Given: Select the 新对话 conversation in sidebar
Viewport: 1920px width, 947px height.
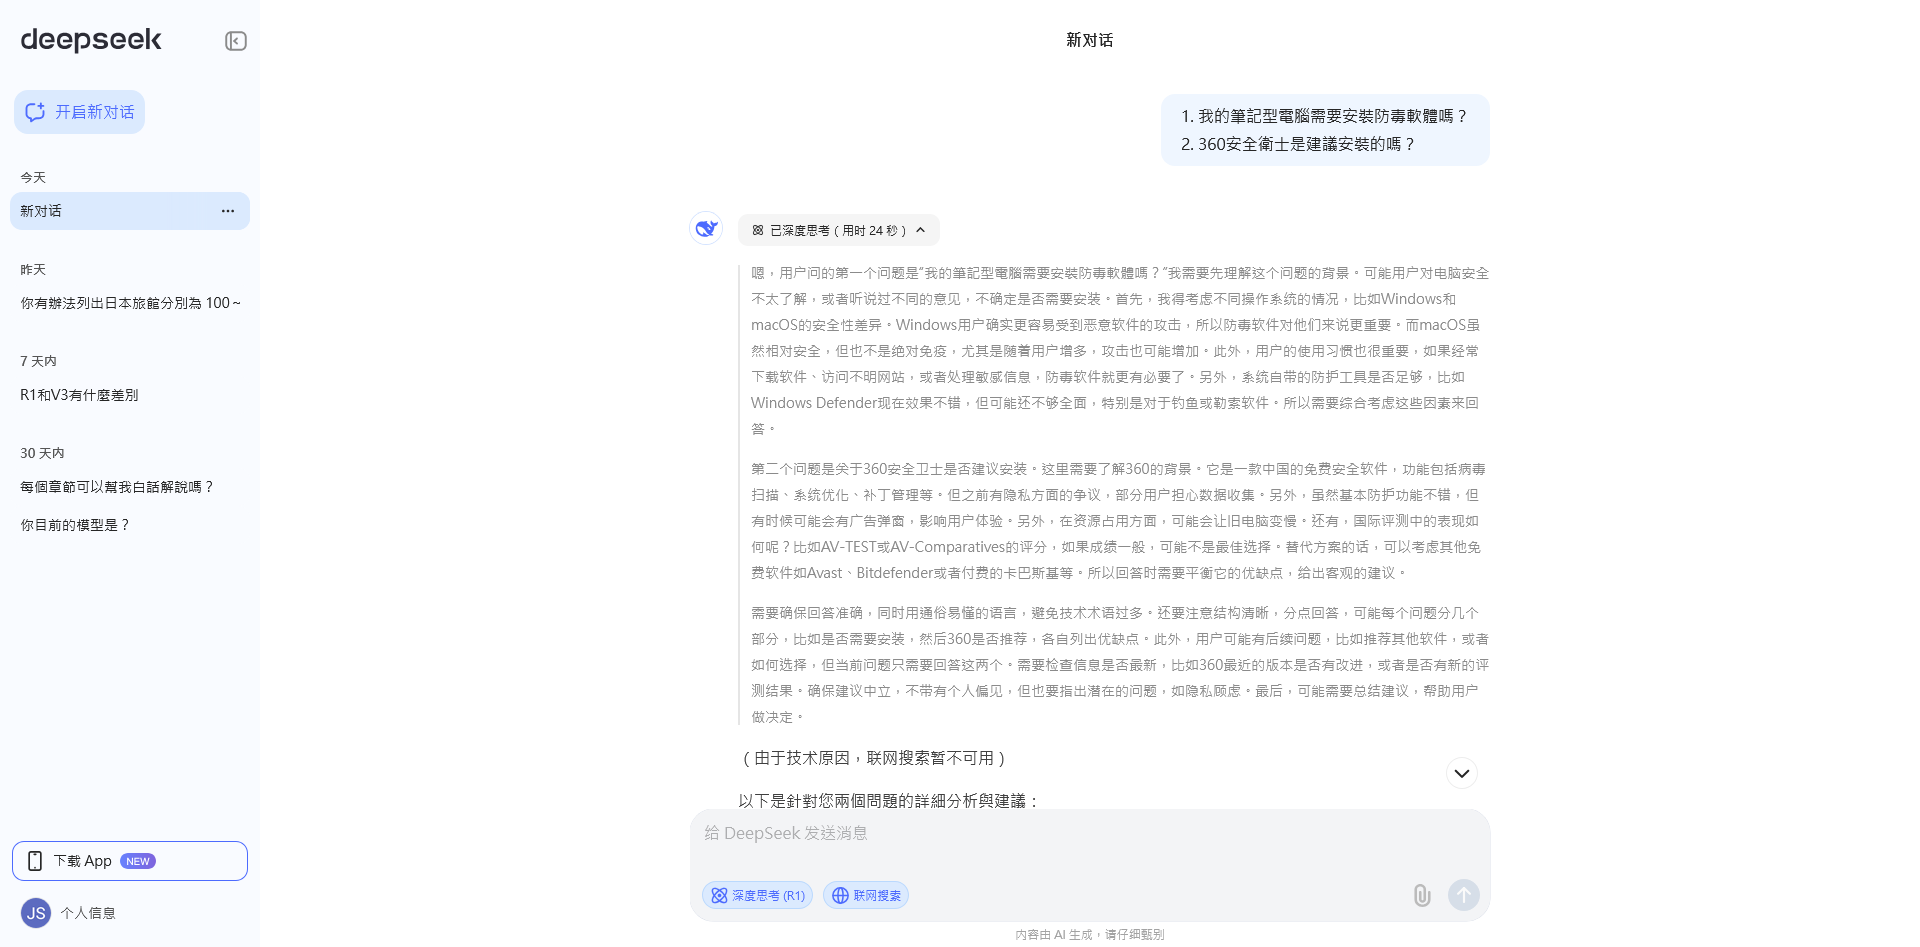Looking at the screenshot, I should 130,211.
